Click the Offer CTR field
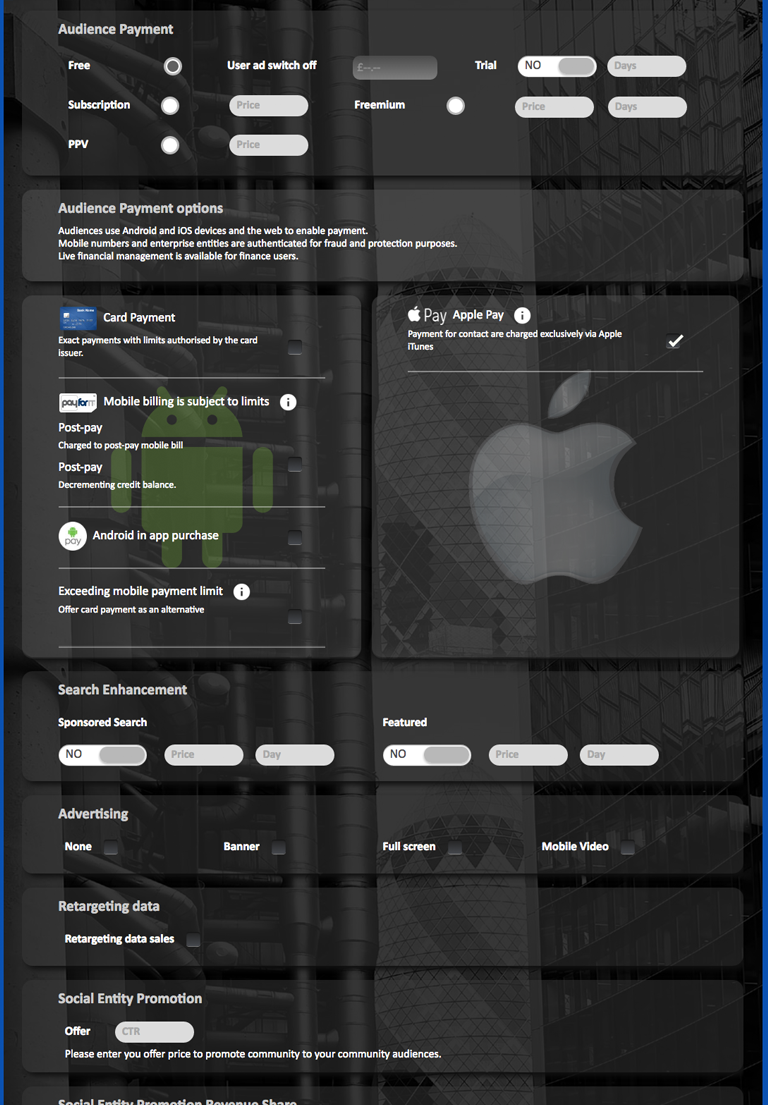The height and width of the screenshot is (1105, 768). (x=154, y=1032)
